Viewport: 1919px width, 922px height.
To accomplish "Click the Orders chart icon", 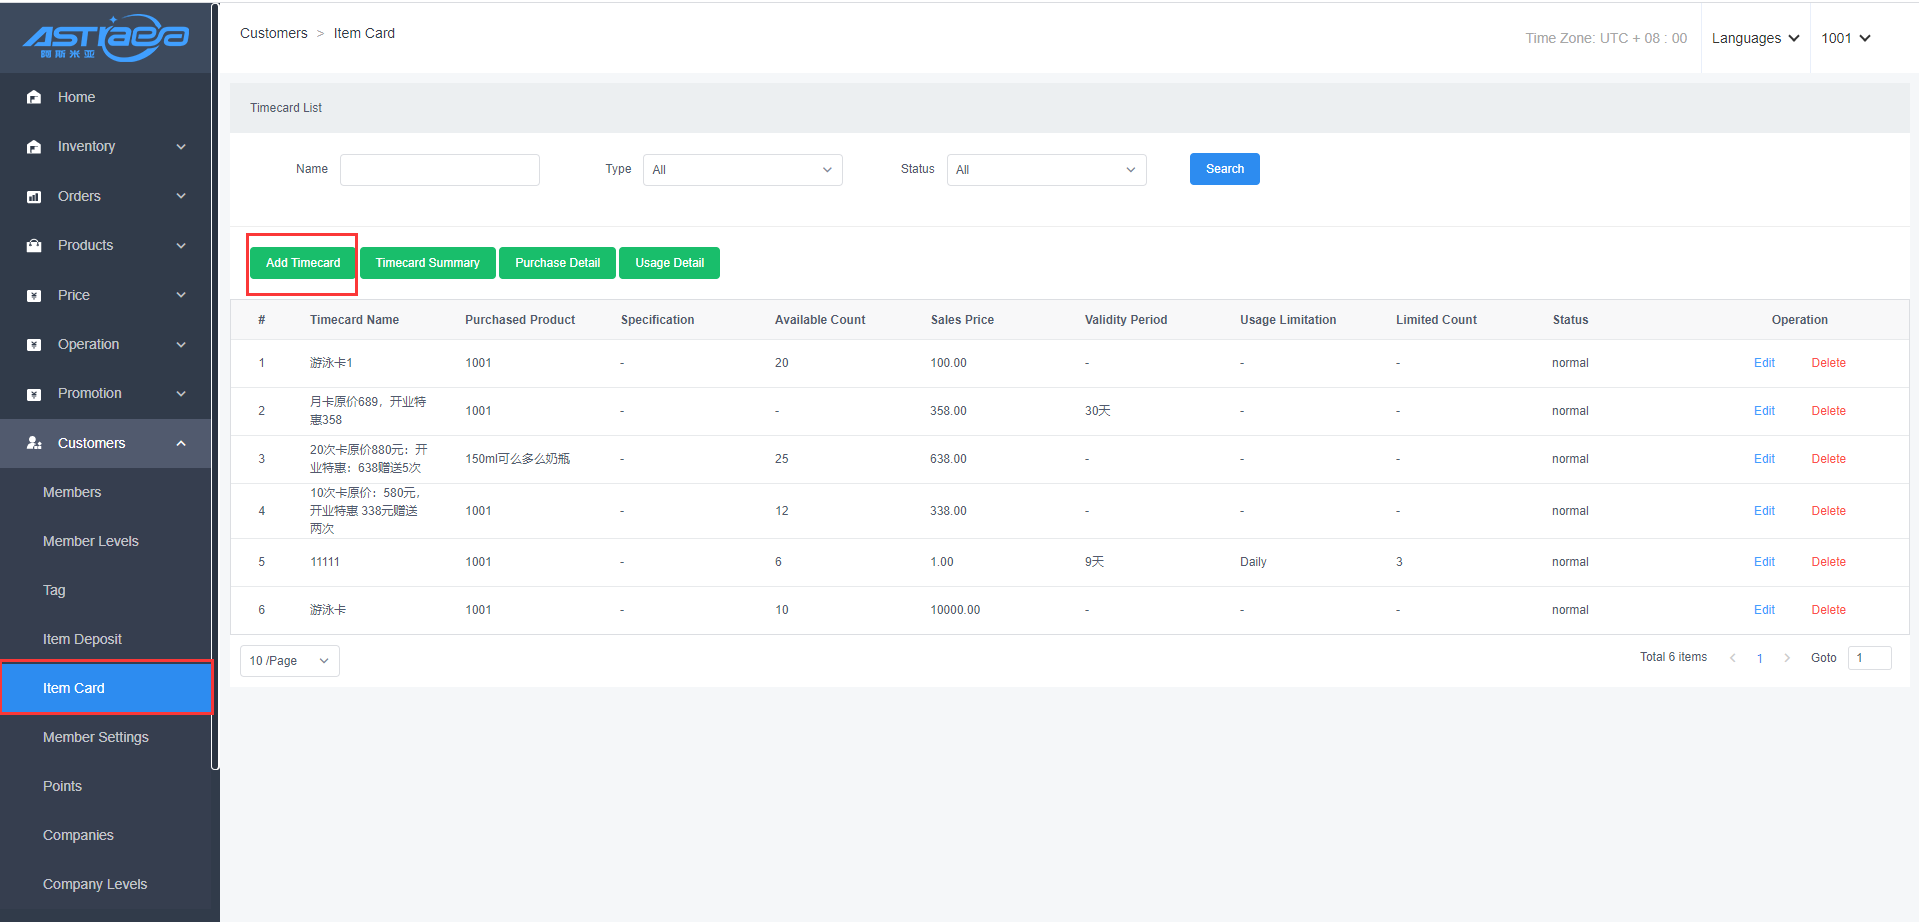I will pos(34,197).
